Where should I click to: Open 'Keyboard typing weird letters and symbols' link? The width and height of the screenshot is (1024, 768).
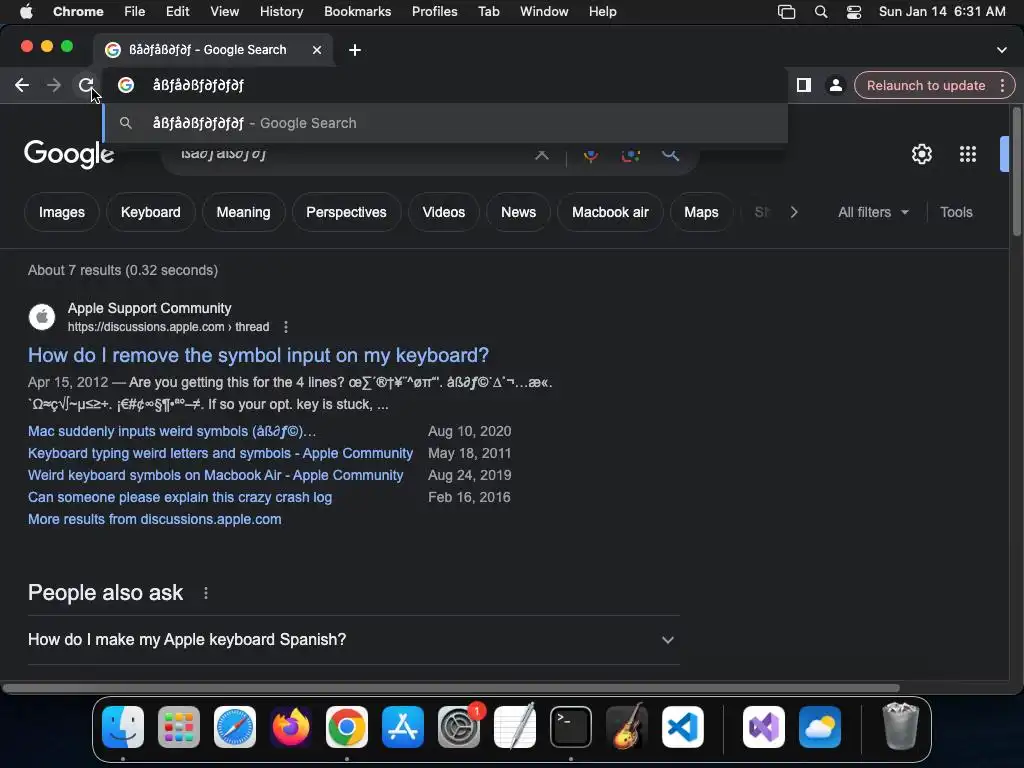pos(221,453)
